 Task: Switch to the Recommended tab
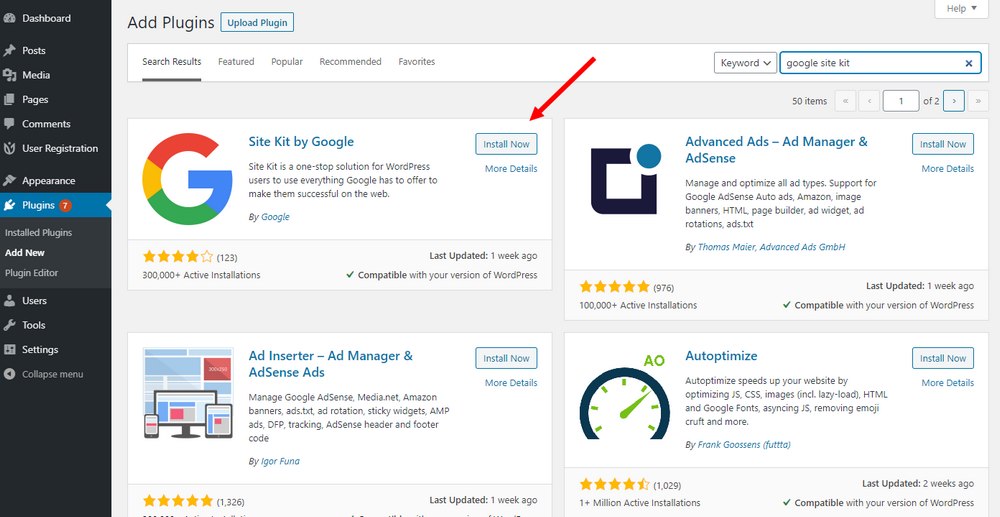click(350, 62)
